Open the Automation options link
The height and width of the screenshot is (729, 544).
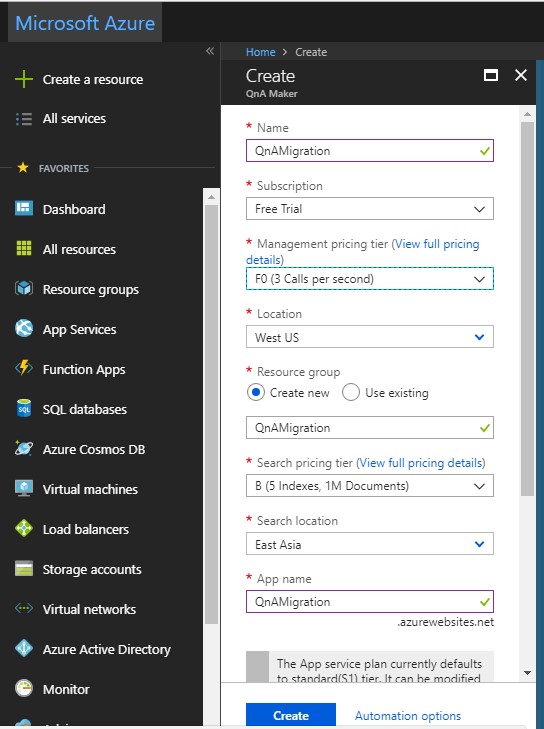tap(408, 716)
